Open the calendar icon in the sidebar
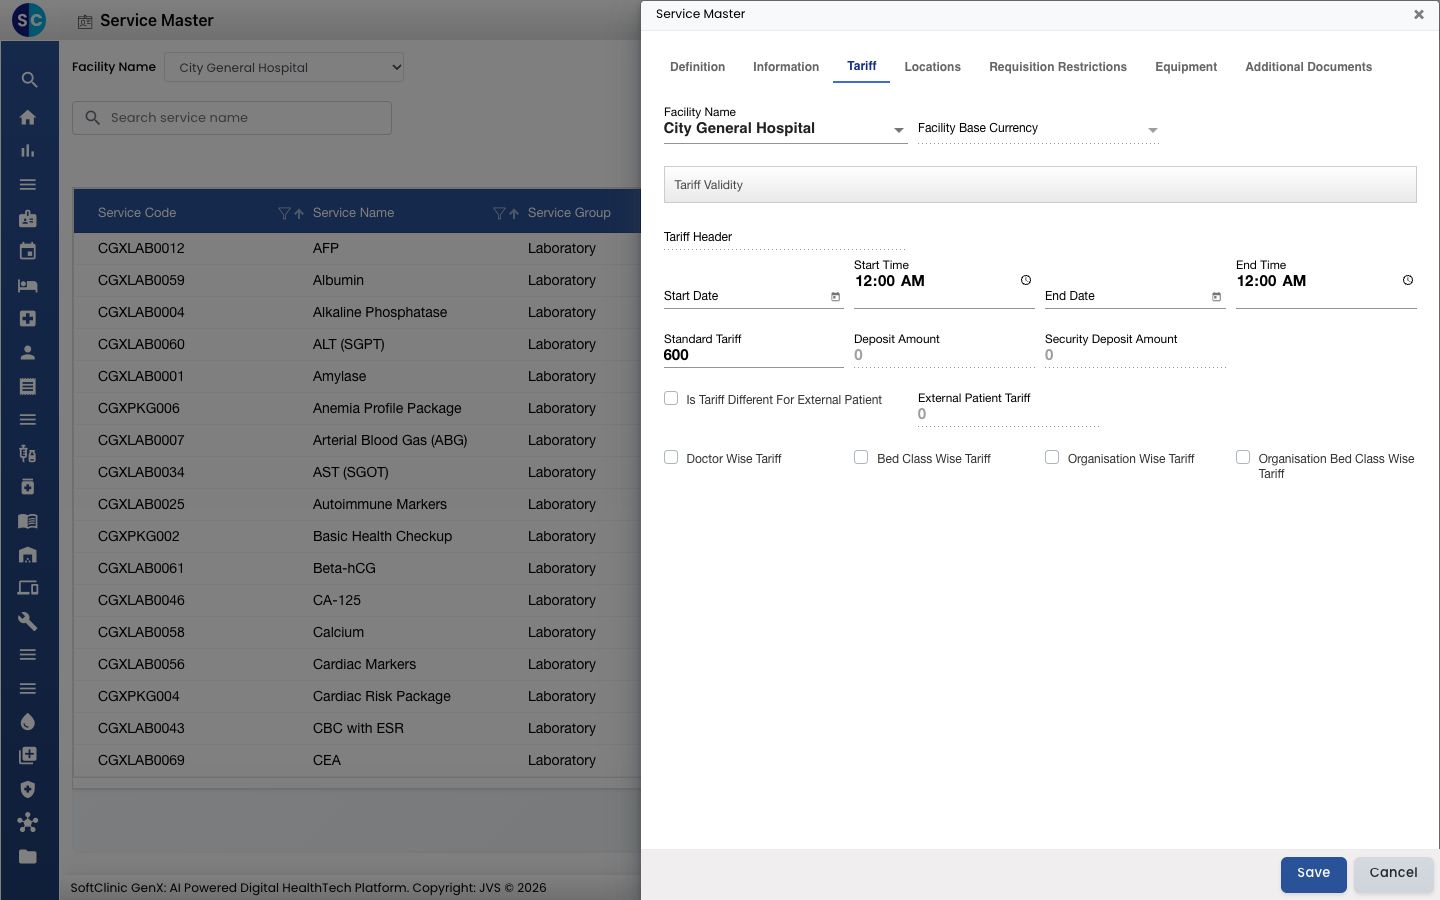Screen dimensions: 1440x900 coord(28,252)
